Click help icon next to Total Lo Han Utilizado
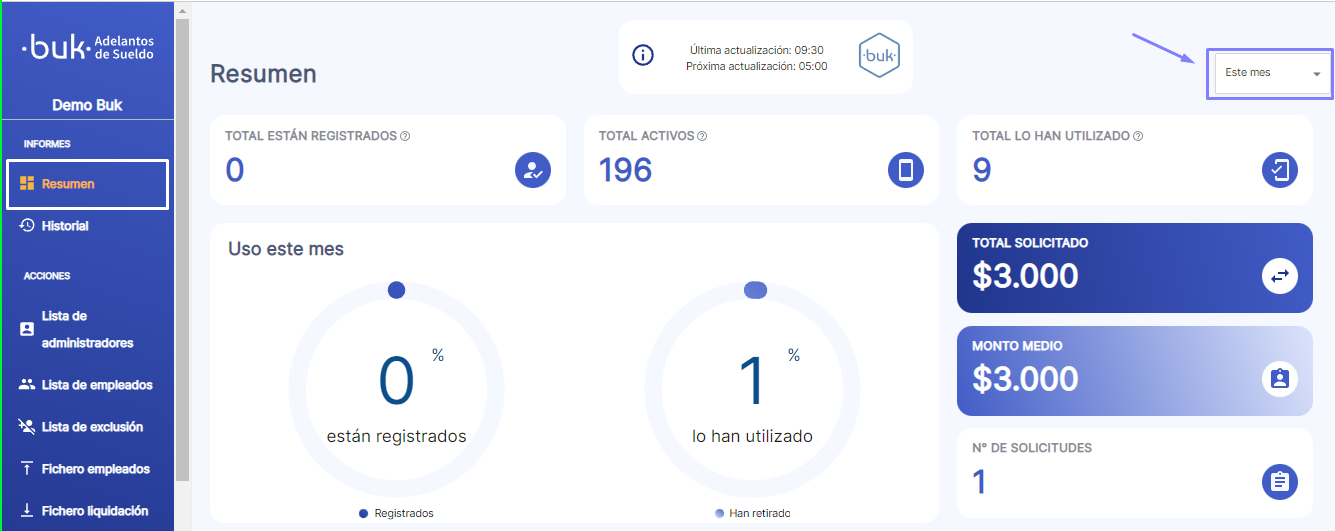The height and width of the screenshot is (531, 1335). [x=1138, y=136]
